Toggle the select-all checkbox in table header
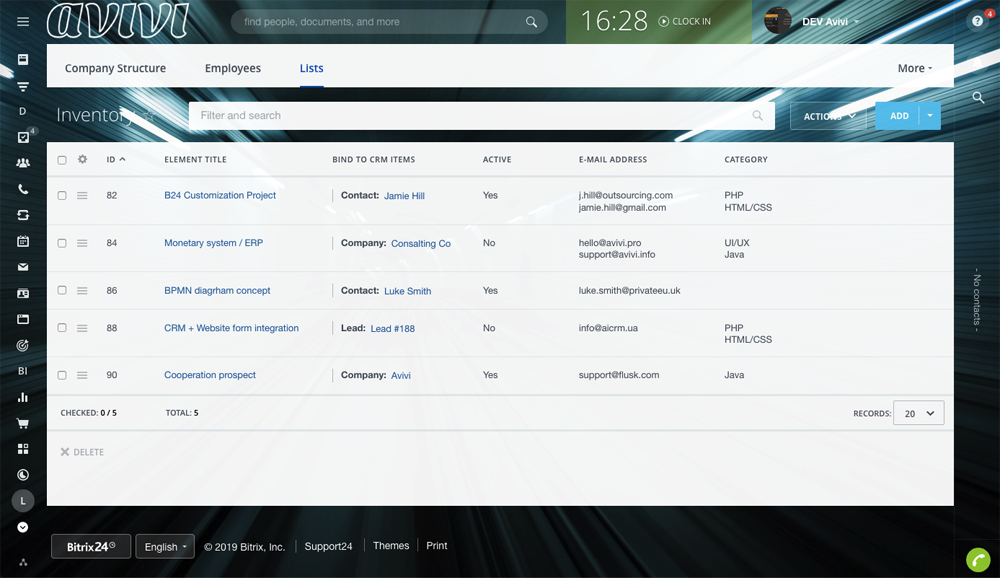This screenshot has height=578, width=1000. 62,160
